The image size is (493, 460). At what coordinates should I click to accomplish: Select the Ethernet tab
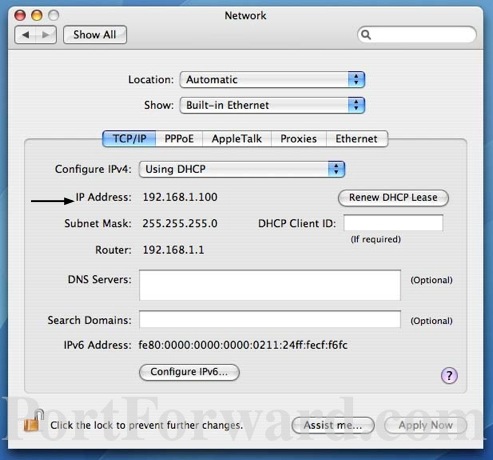[x=356, y=139]
